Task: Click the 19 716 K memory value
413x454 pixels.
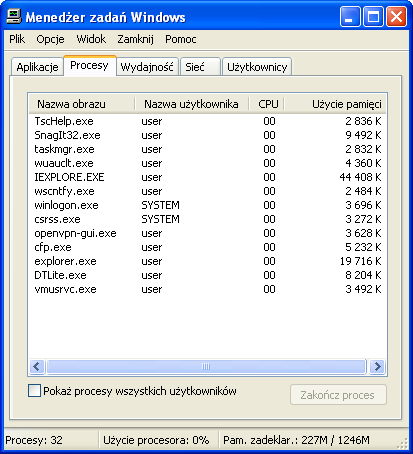Action: pyautogui.click(x=360, y=261)
